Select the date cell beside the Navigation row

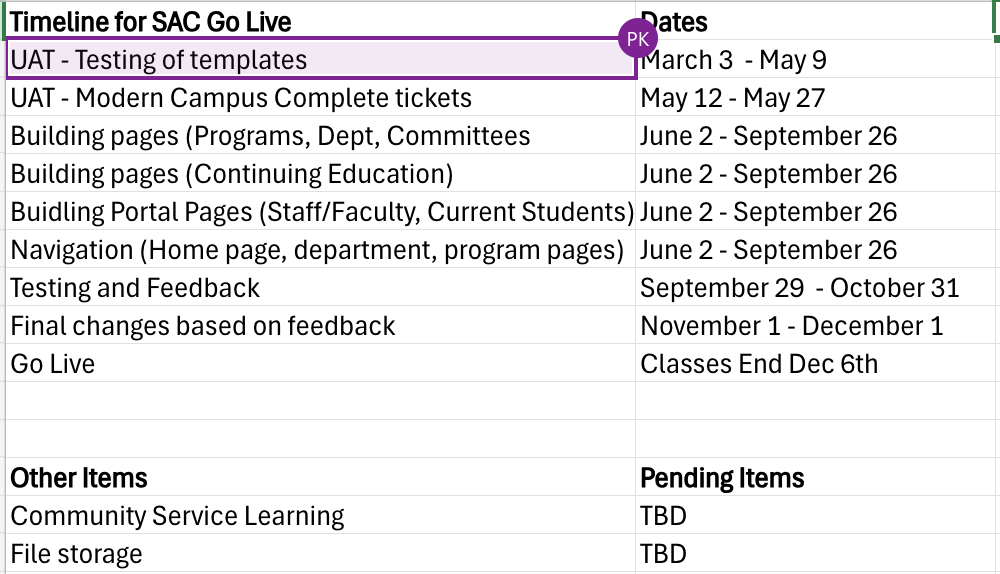(768, 250)
